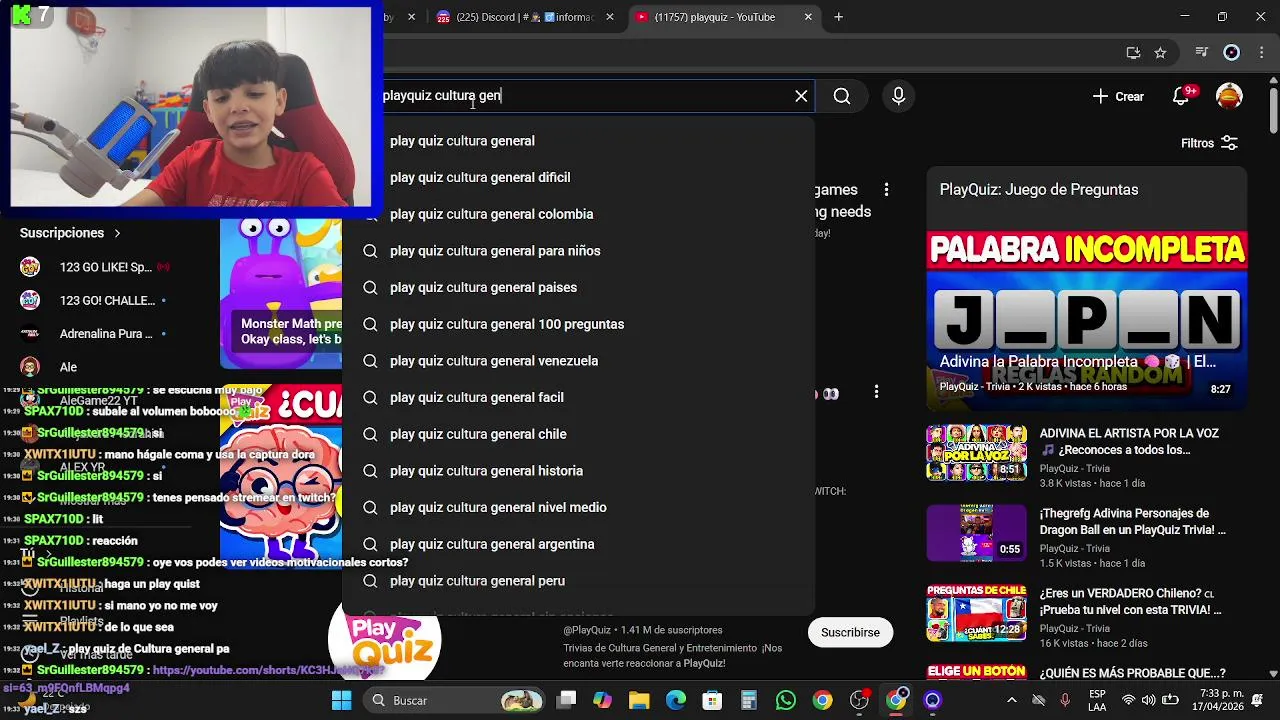The width and height of the screenshot is (1280, 720).
Task: Click the Suscribirse button for PlayQuiz
Action: coord(850,632)
